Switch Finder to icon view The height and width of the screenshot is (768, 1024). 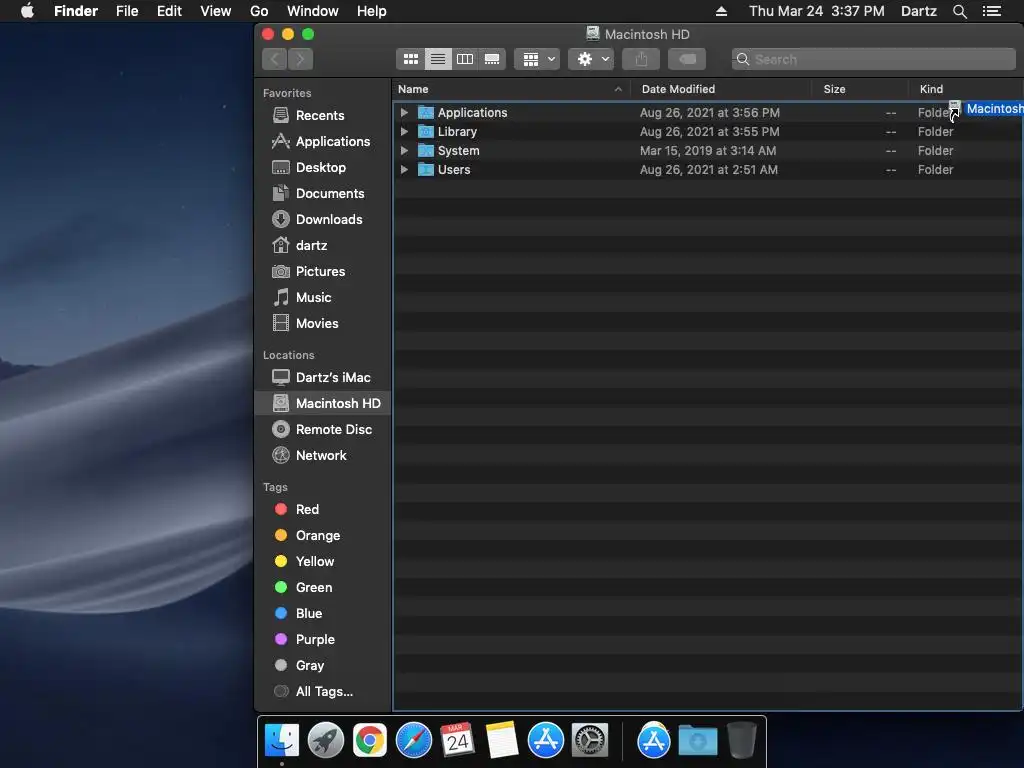(410, 59)
